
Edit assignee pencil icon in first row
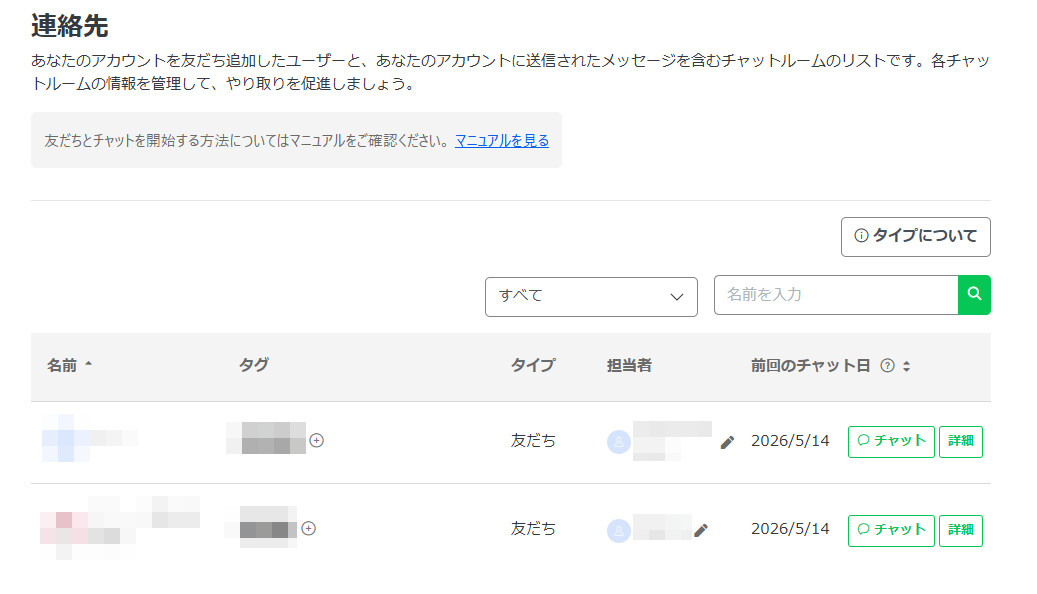pos(727,443)
